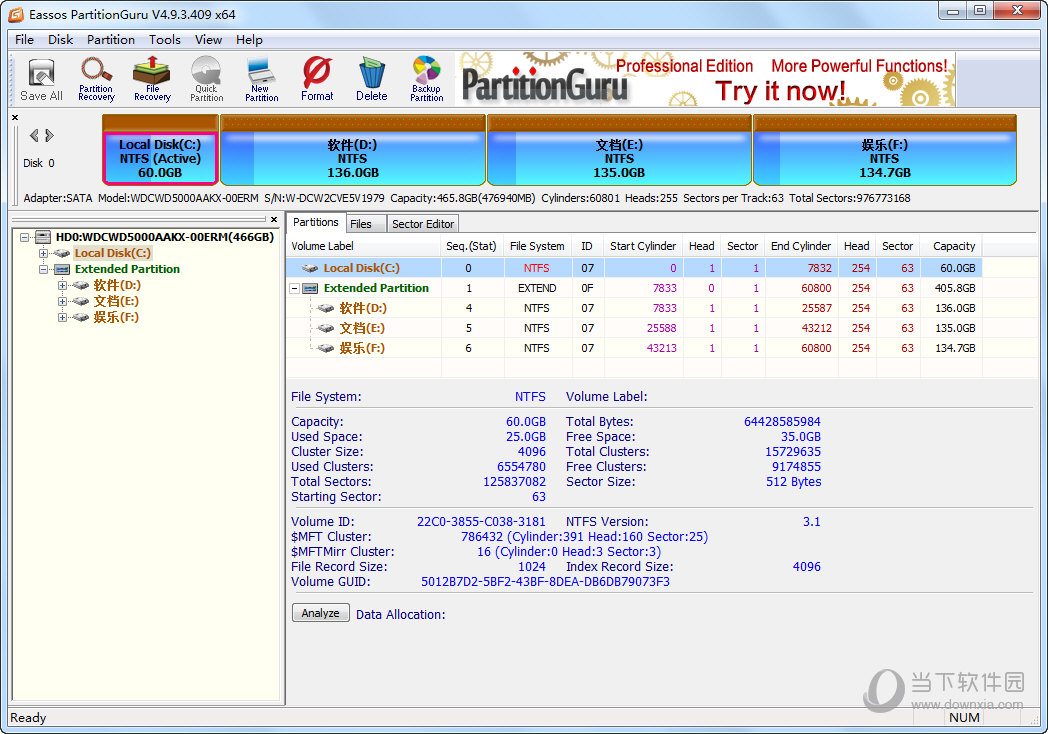Close the disk map bar

point(15,118)
